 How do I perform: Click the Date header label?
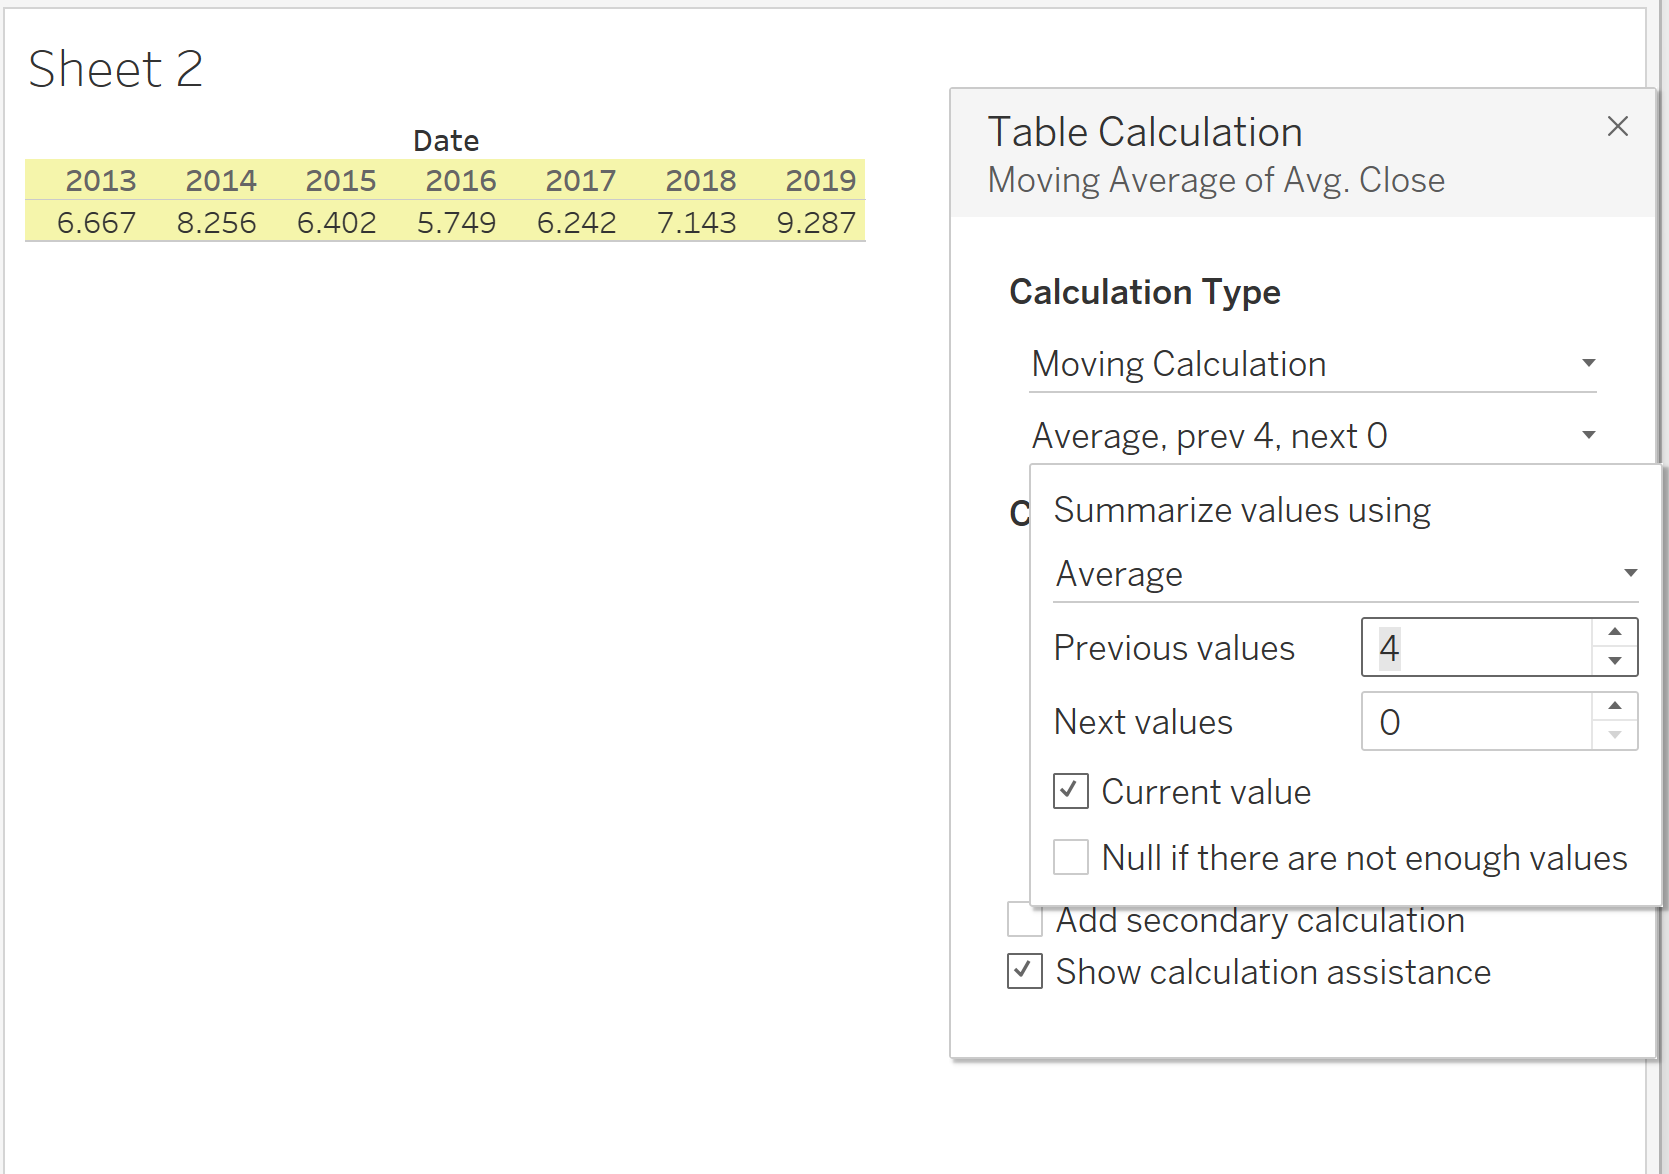tap(446, 141)
